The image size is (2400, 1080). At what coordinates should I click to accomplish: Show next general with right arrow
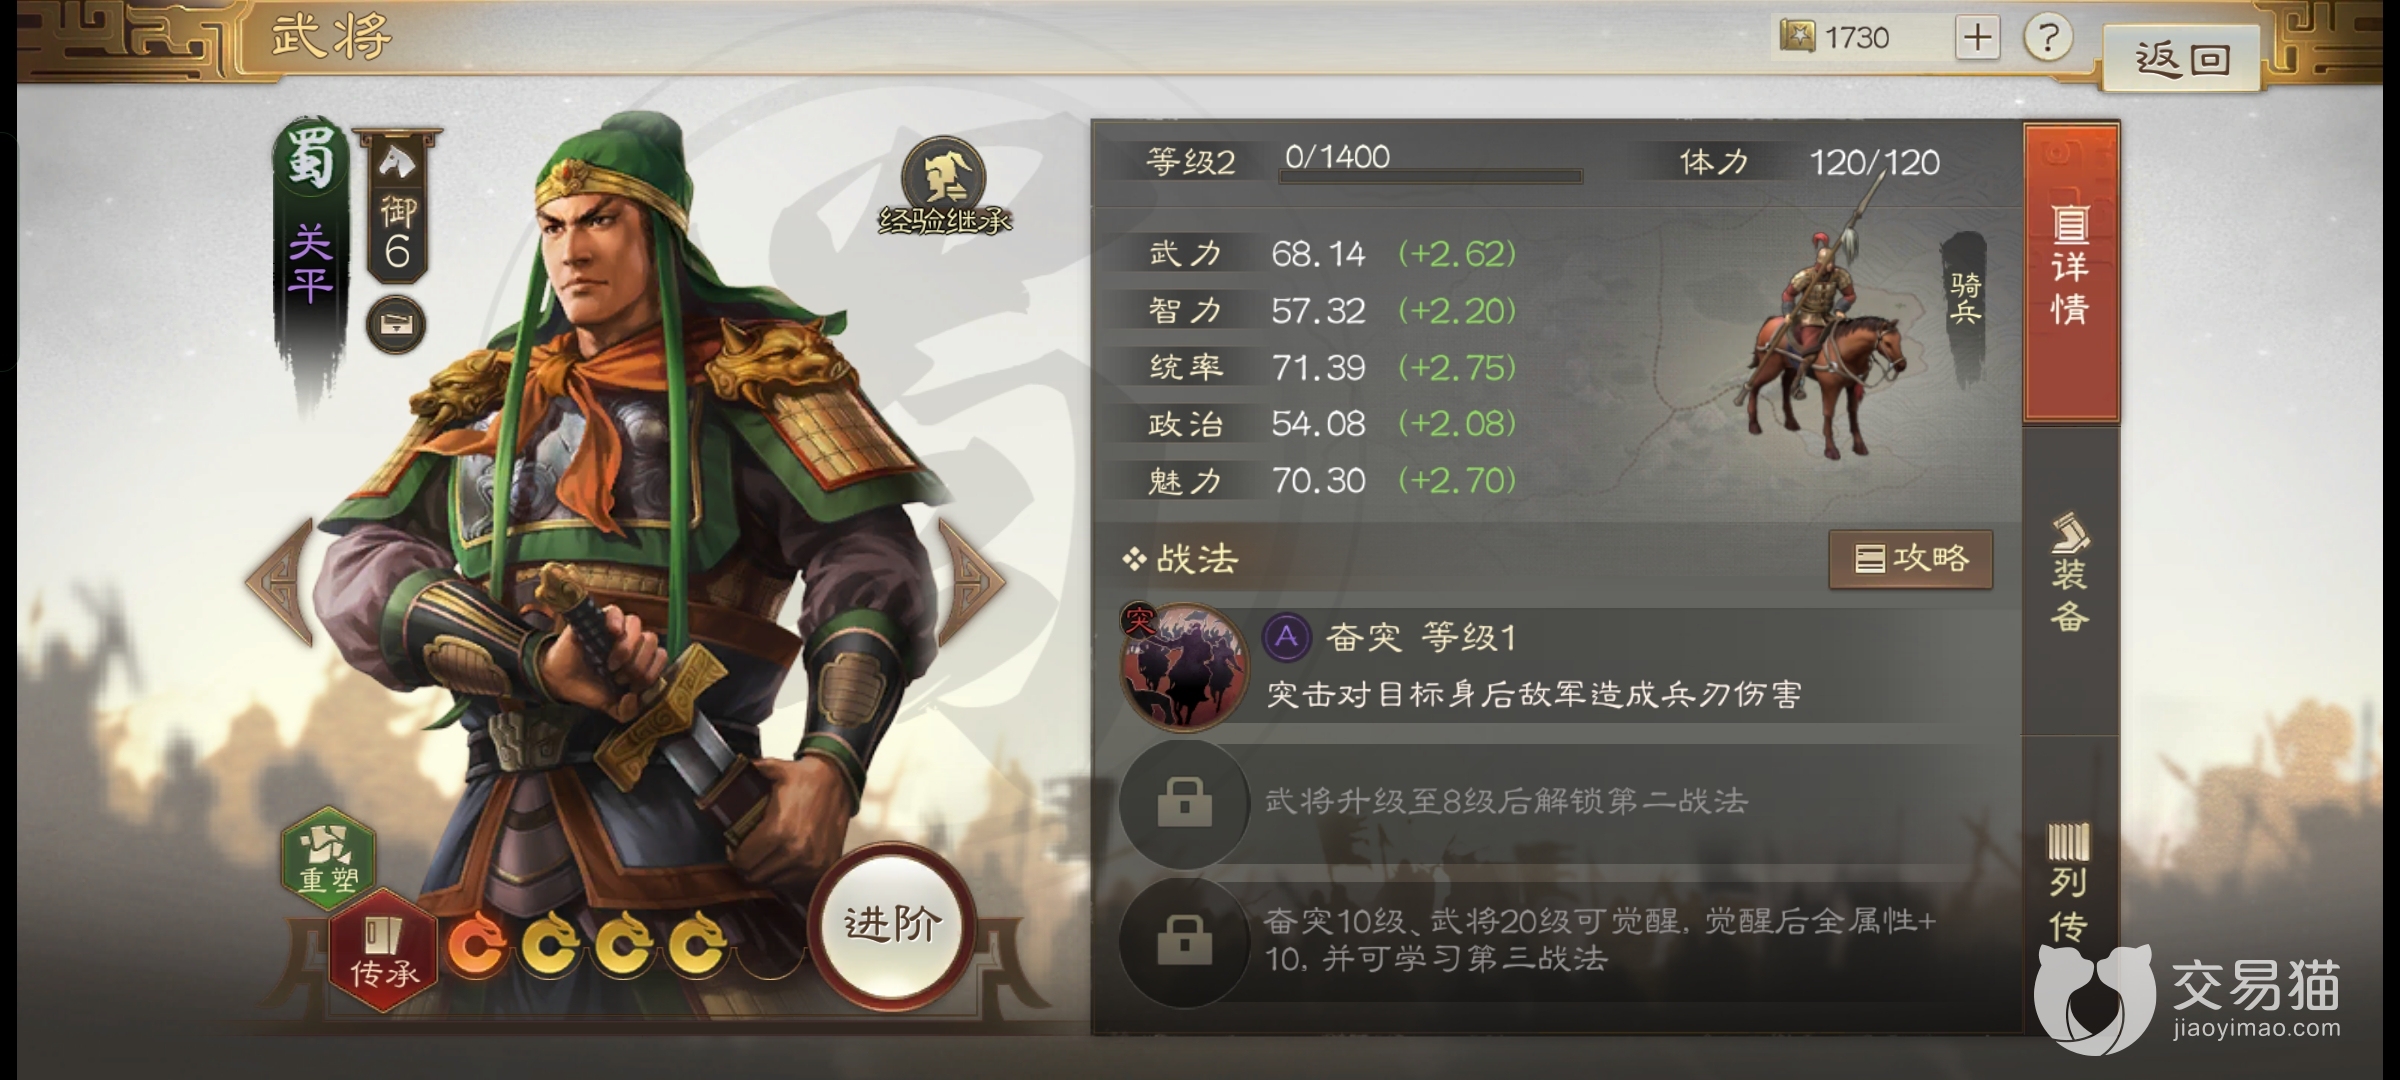pos(970,580)
